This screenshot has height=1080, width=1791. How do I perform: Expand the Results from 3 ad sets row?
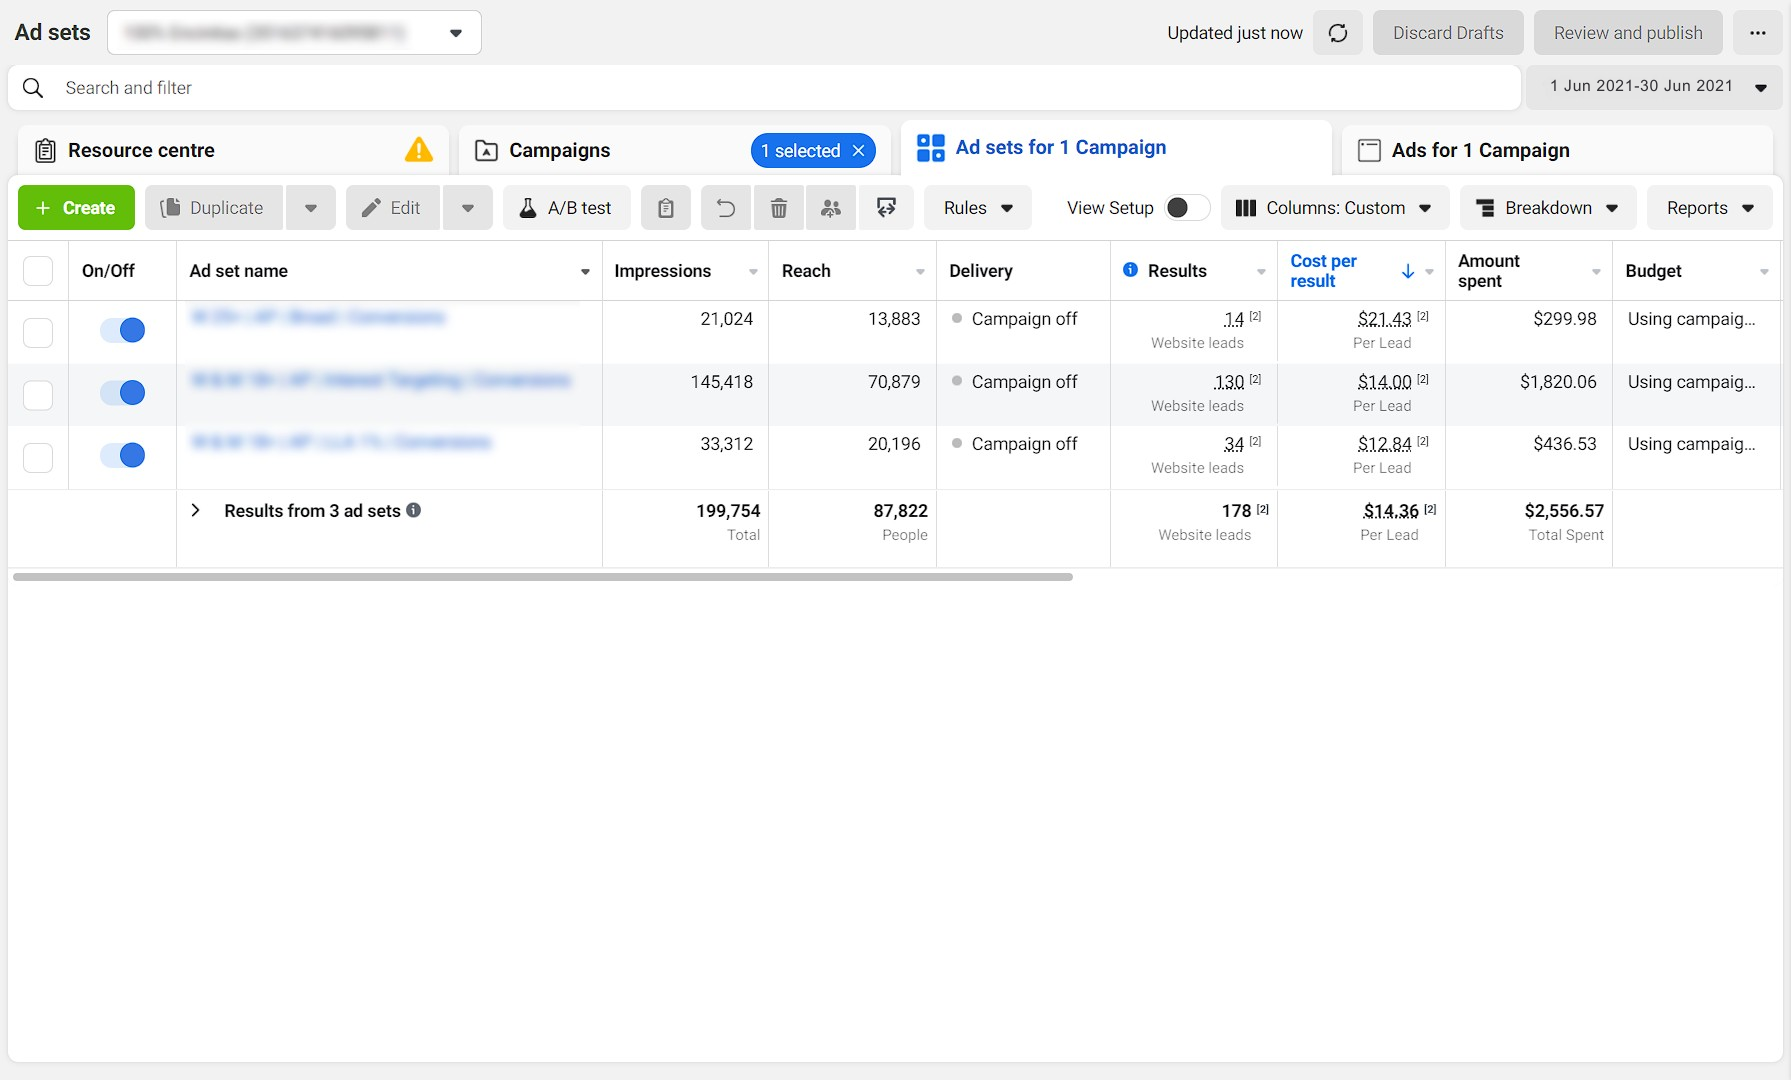195,510
